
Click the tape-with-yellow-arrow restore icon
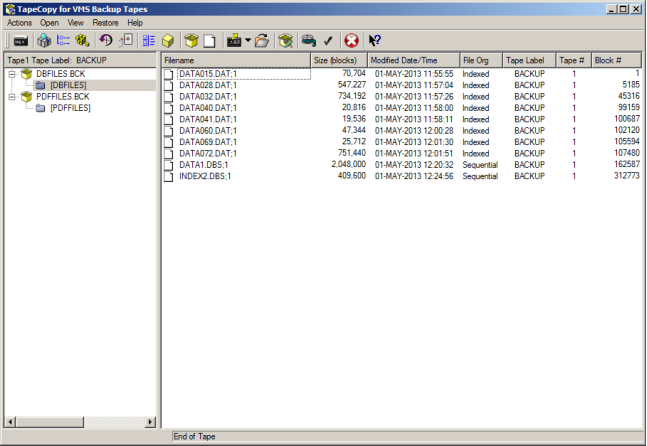click(x=234, y=40)
